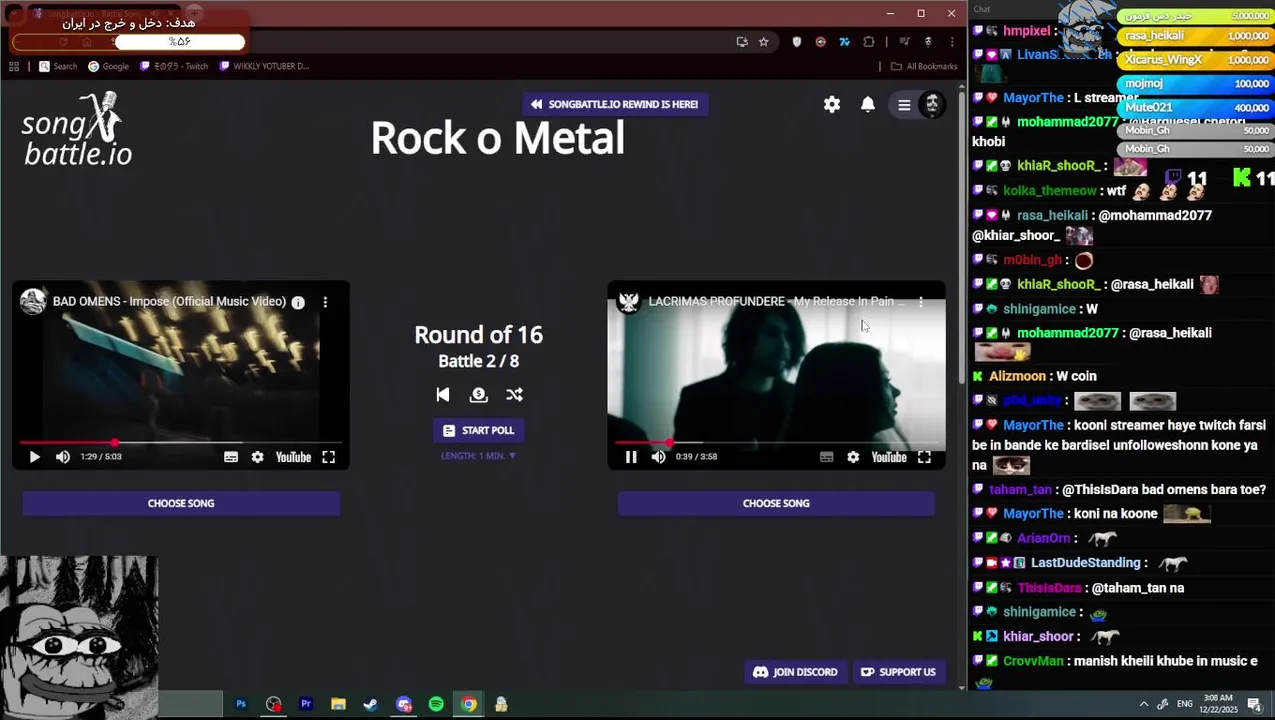Click the shuffle icon under Battle 2 / 8

click(x=514, y=394)
